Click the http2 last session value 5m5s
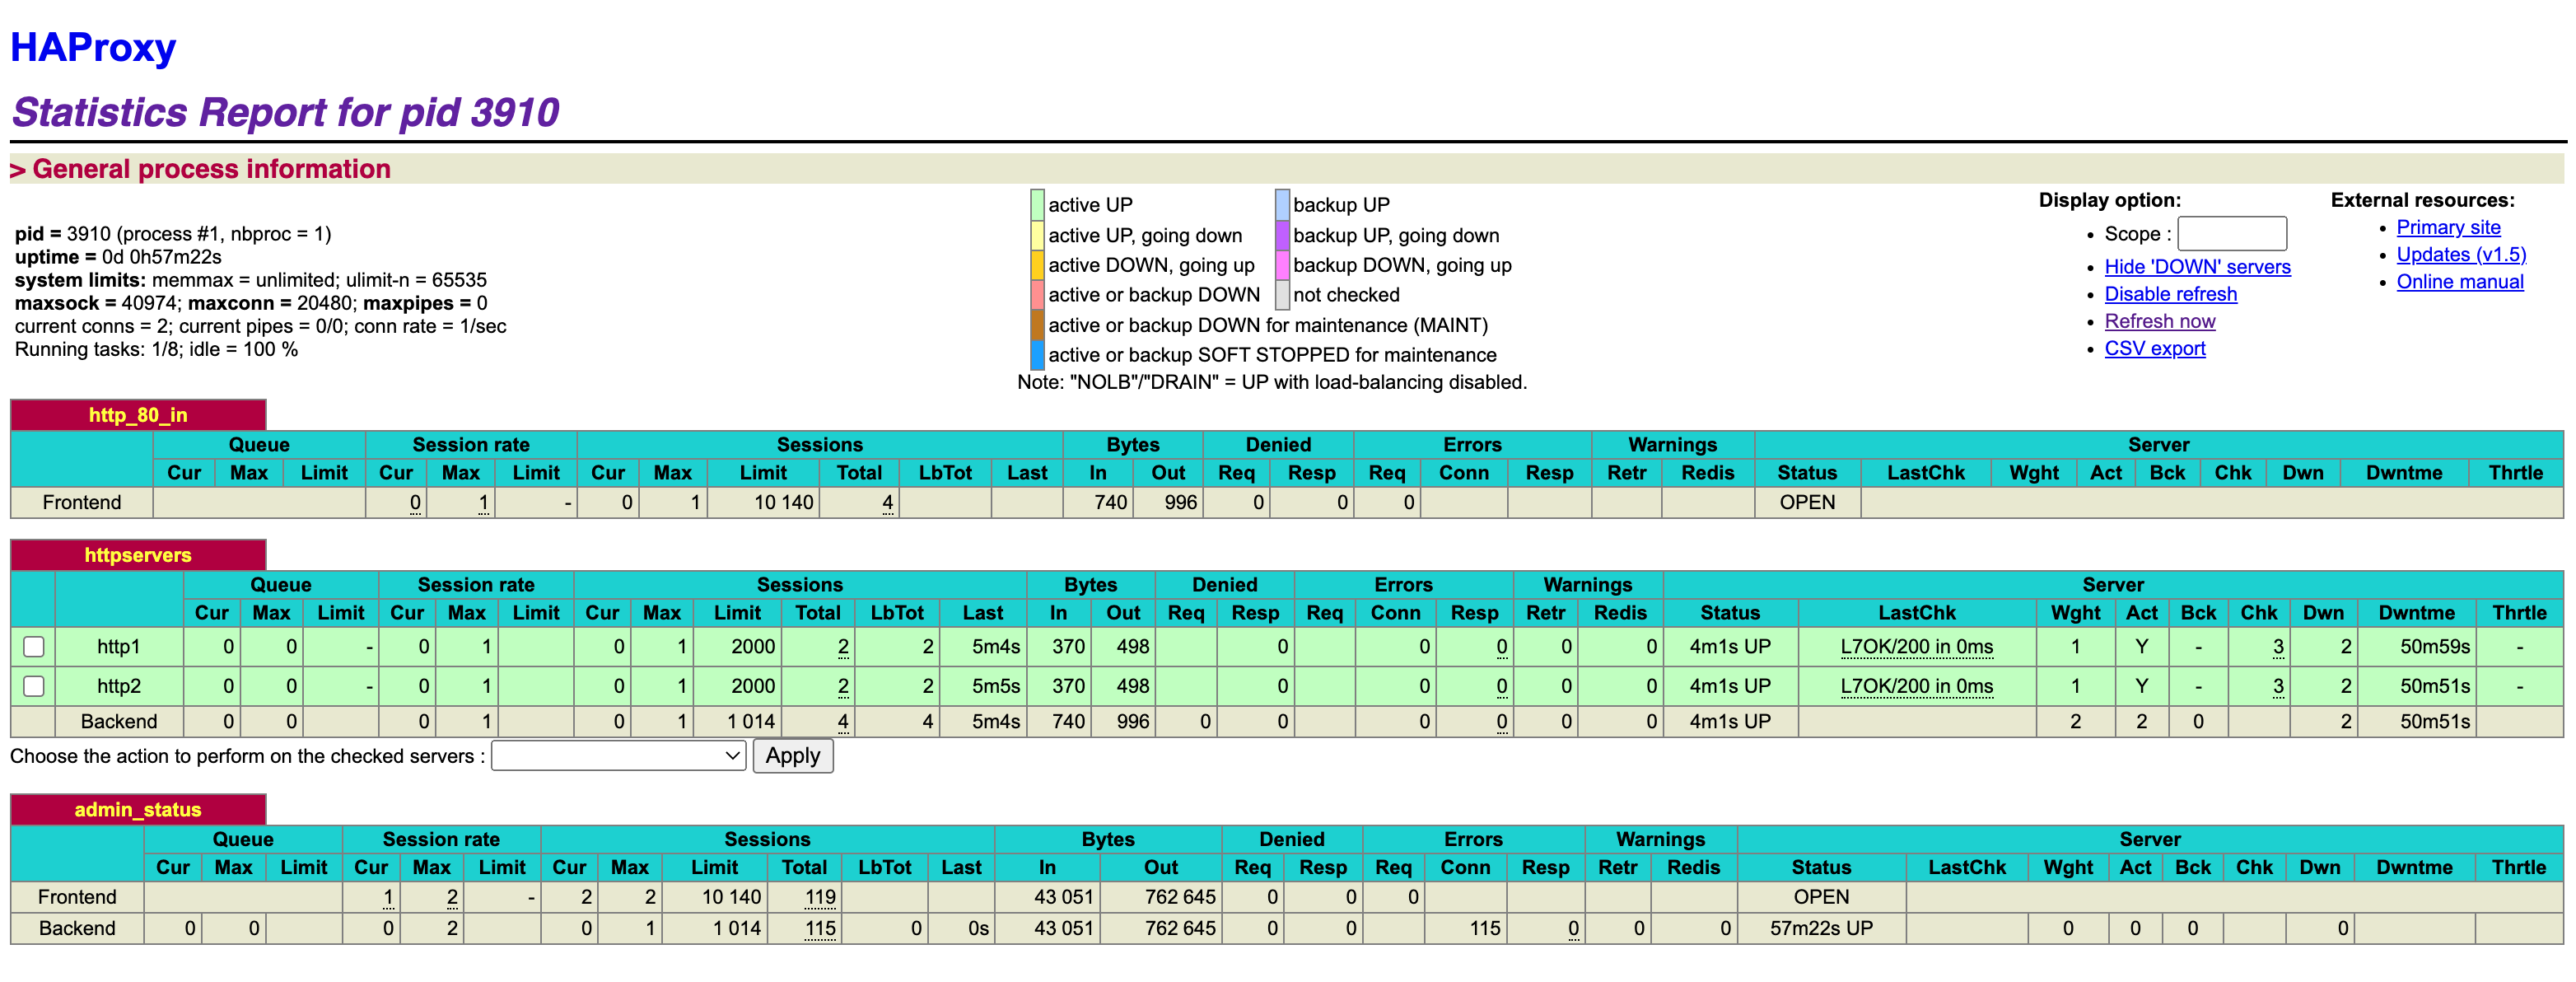2576x982 pixels. [x=996, y=686]
